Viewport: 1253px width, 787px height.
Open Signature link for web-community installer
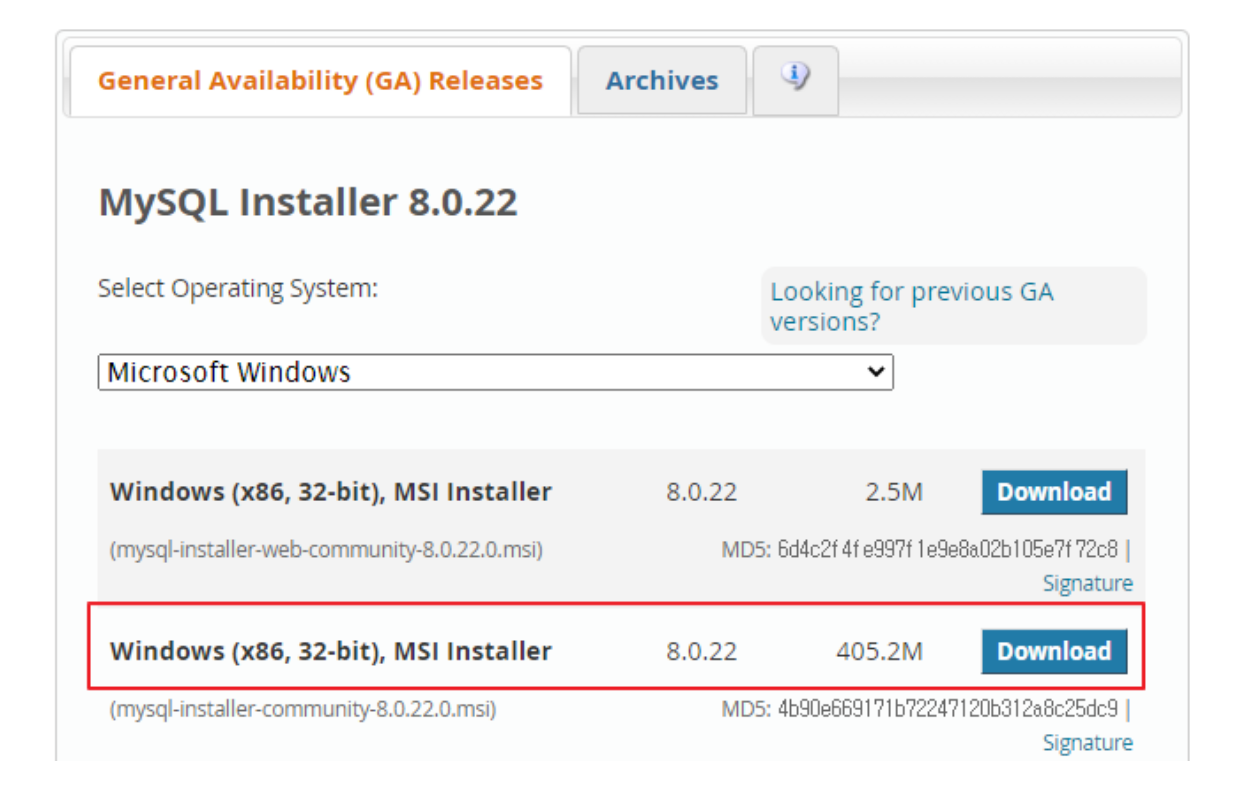point(1087,583)
